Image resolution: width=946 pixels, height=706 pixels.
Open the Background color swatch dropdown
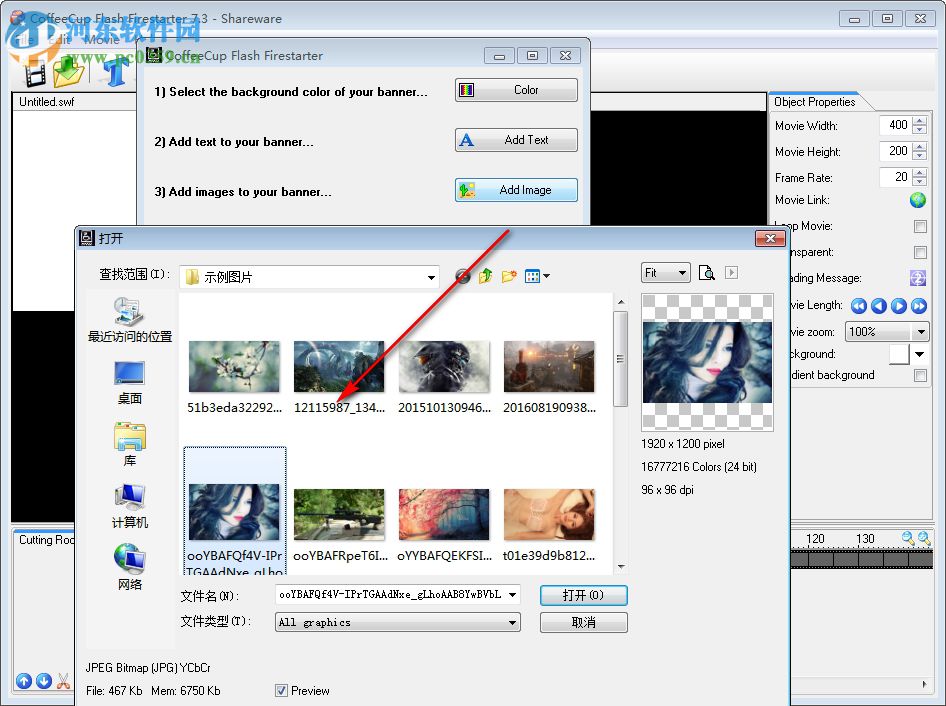click(918, 354)
